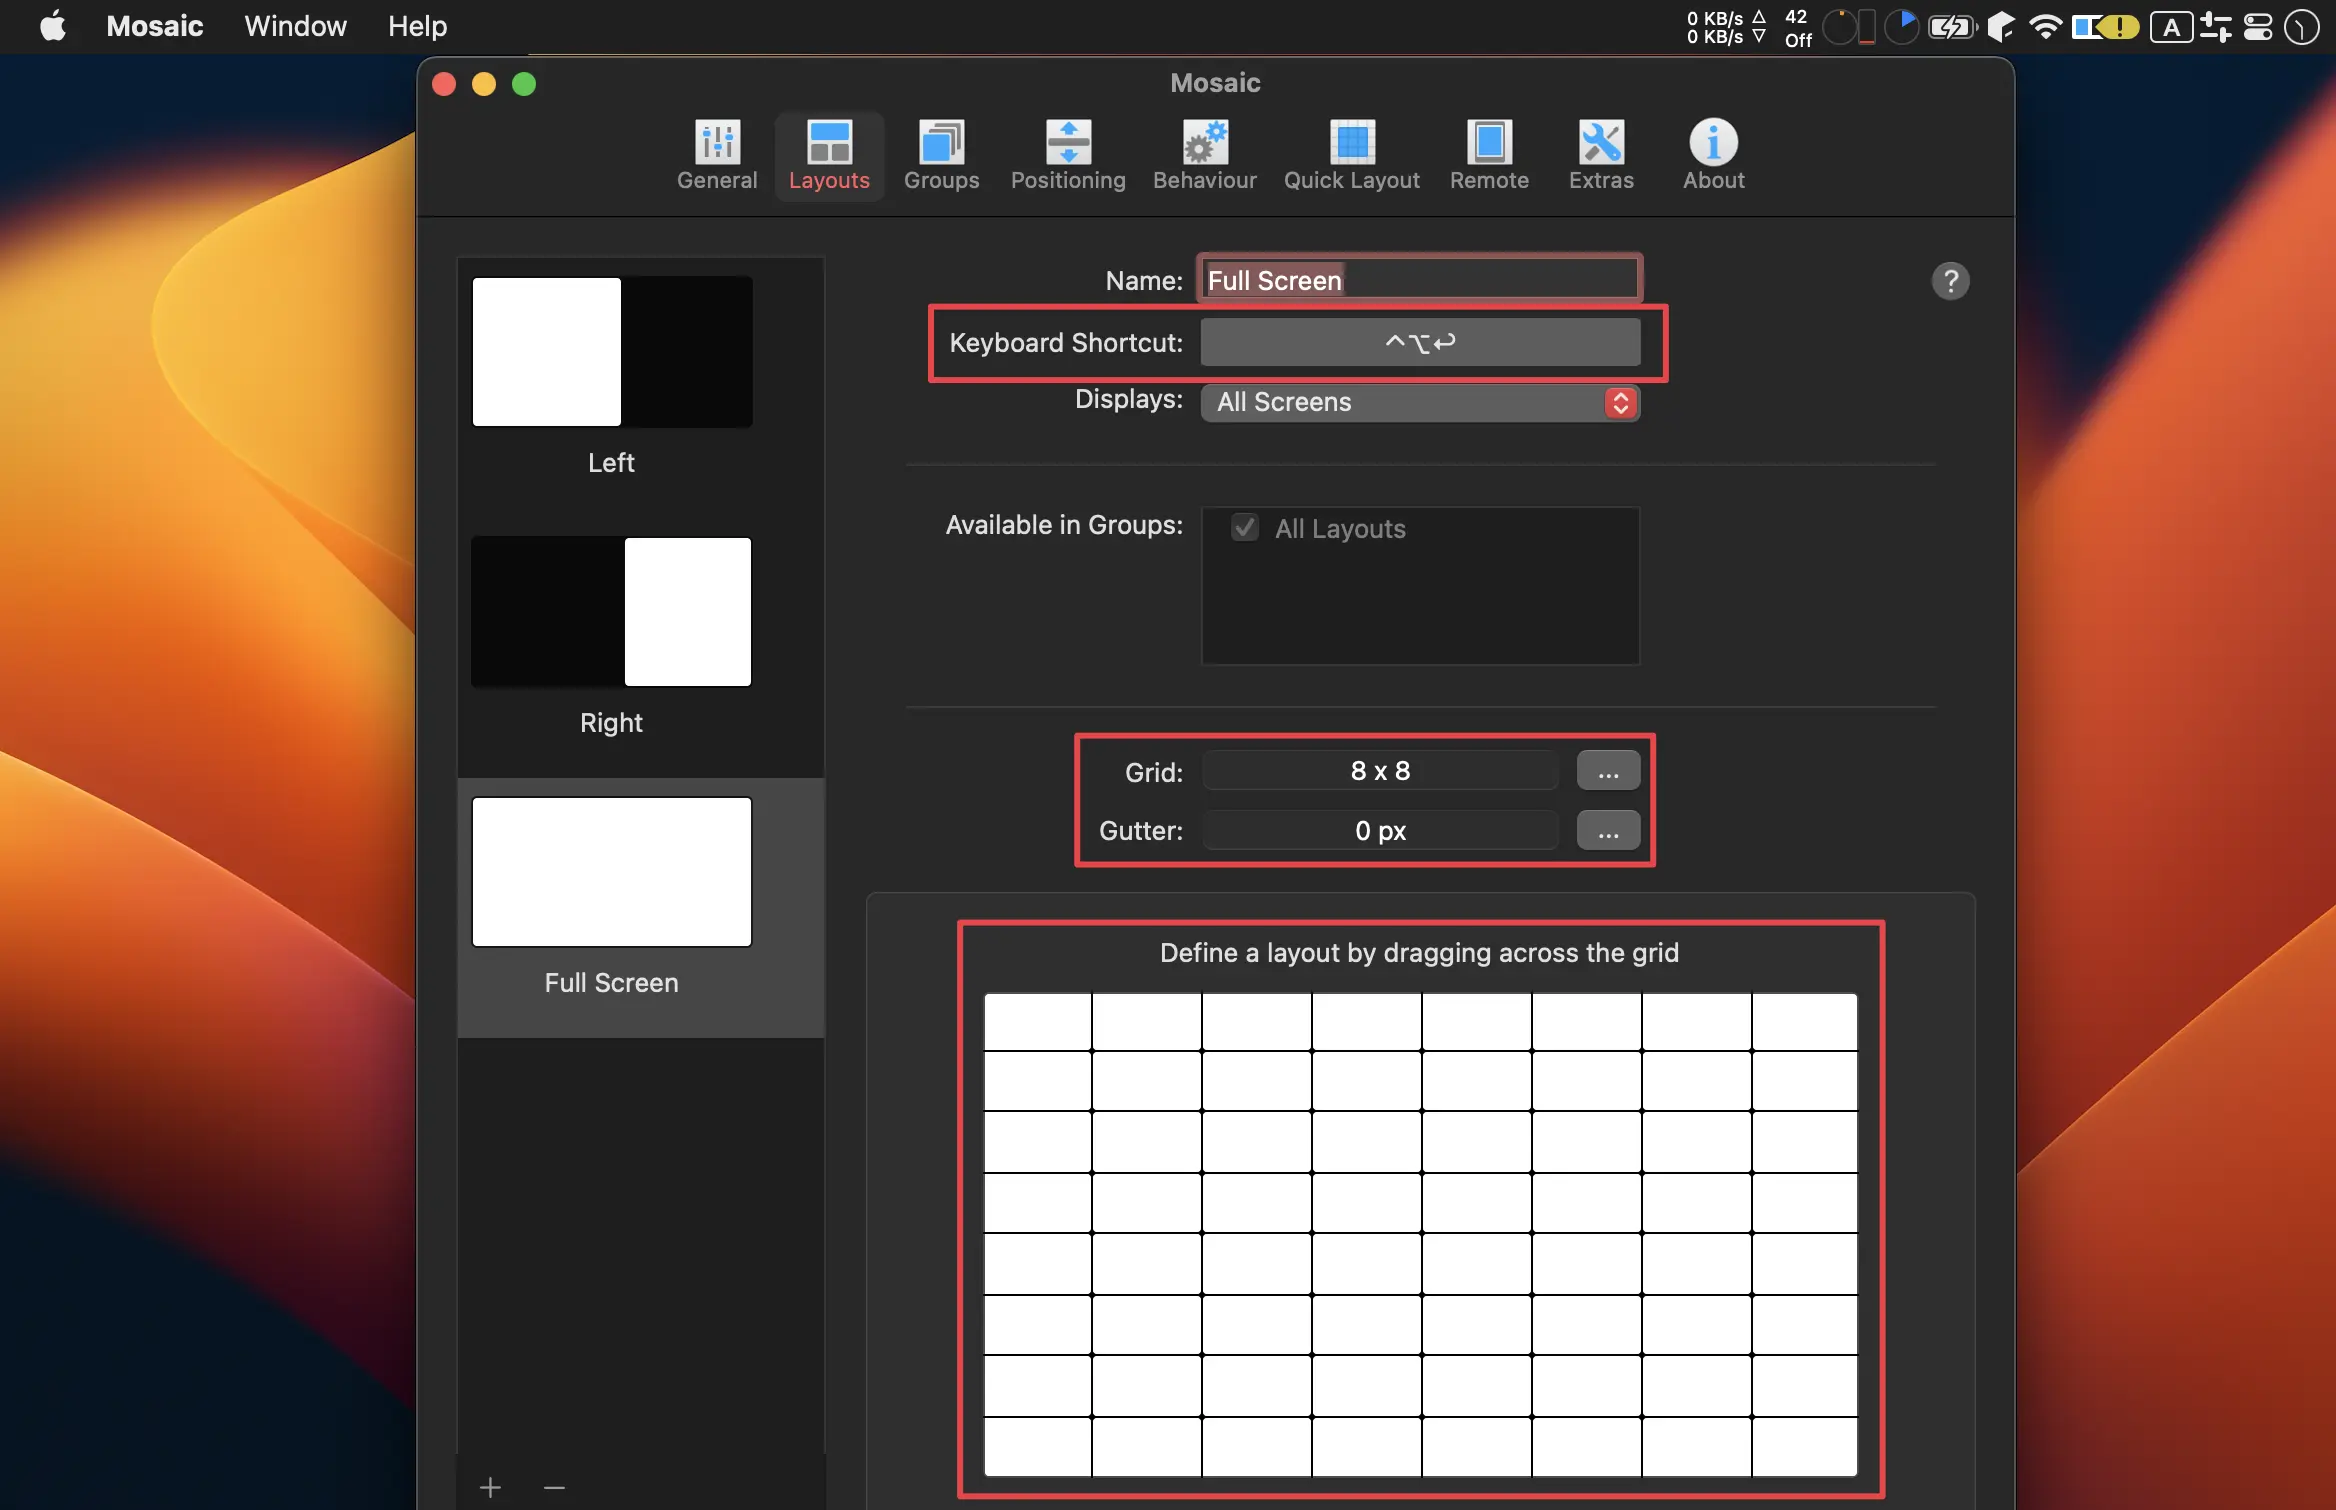Select the Left layout thumbnail

tap(612, 352)
